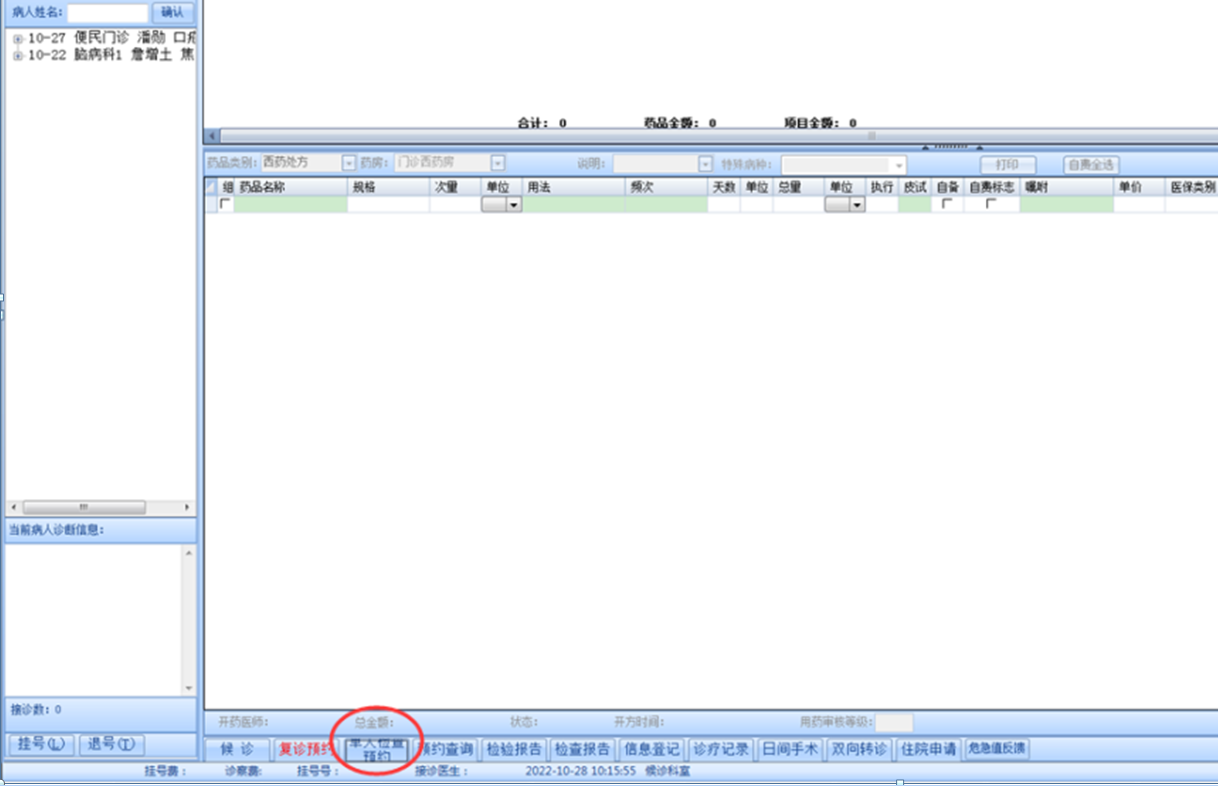This screenshot has width=1218, height=786.
Task: Expand the 10-22 脑病科1 tree node
Action: pos(17,56)
